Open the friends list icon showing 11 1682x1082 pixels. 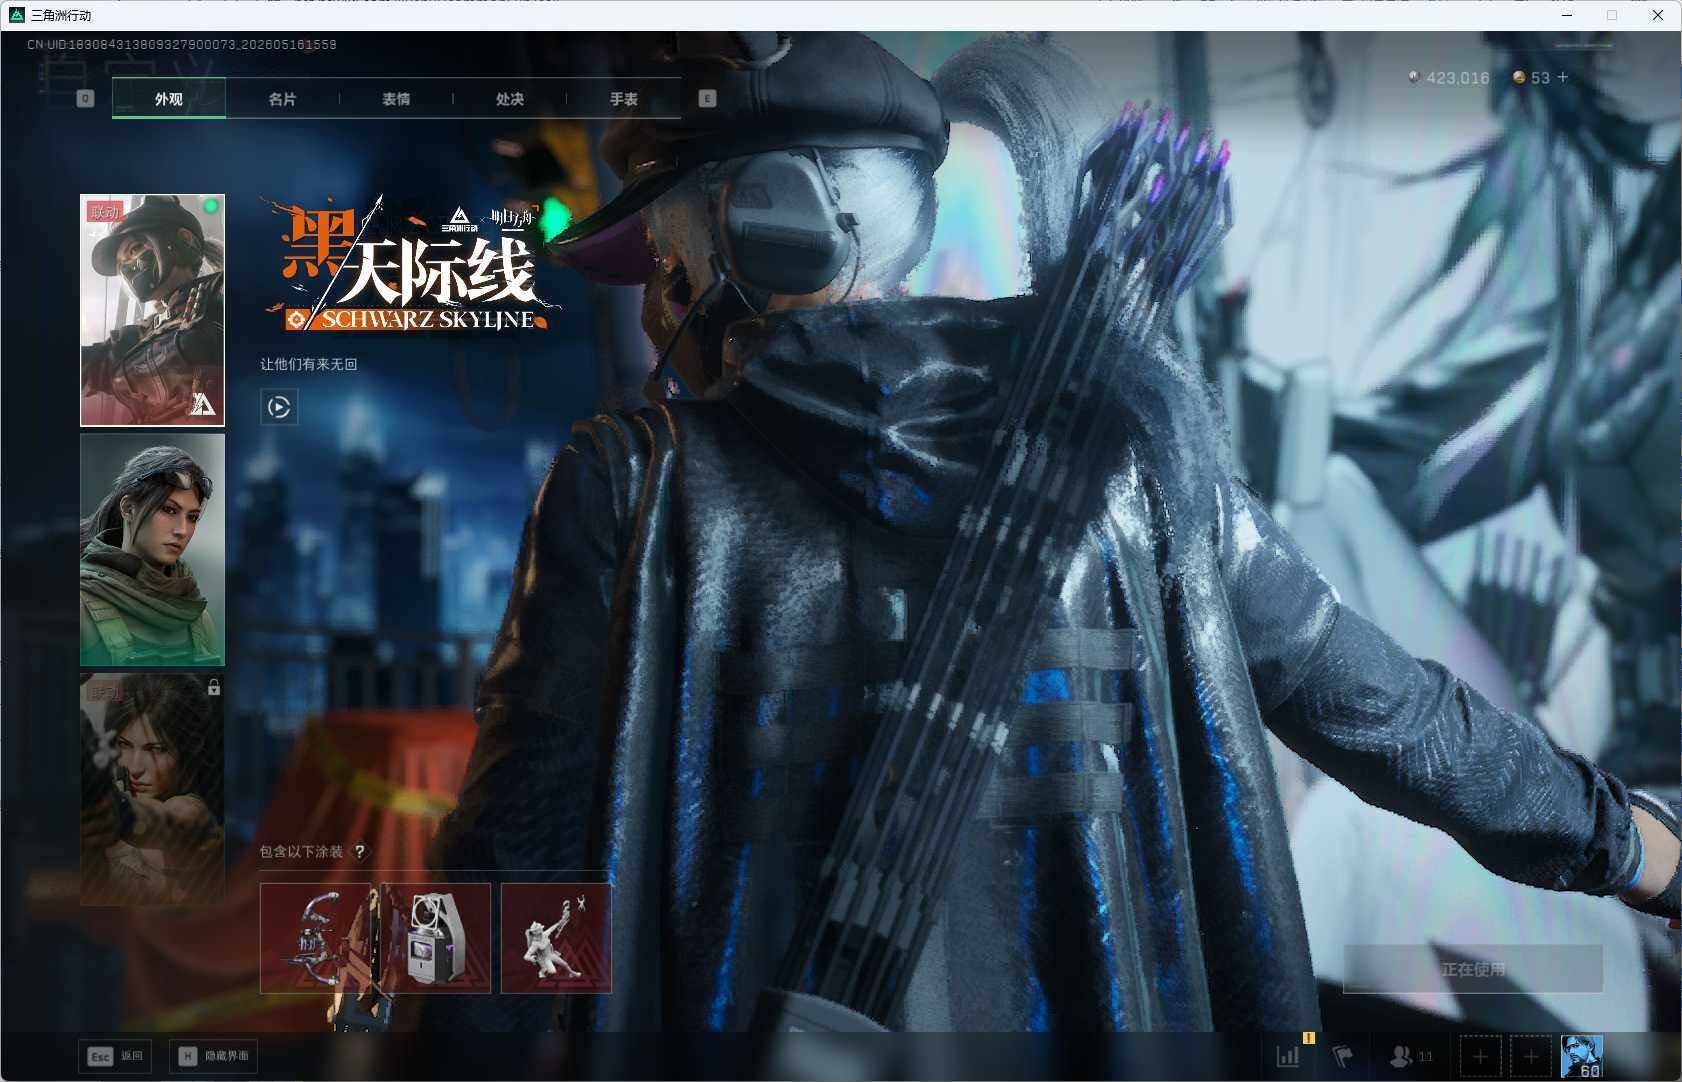(x=1411, y=1056)
